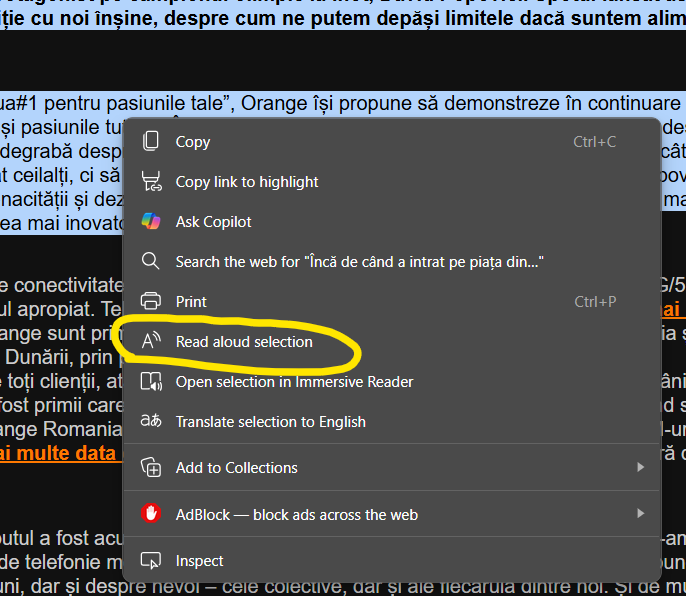Choose Print from the context menu
This screenshot has width=686, height=596.
pyautogui.click(x=392, y=302)
